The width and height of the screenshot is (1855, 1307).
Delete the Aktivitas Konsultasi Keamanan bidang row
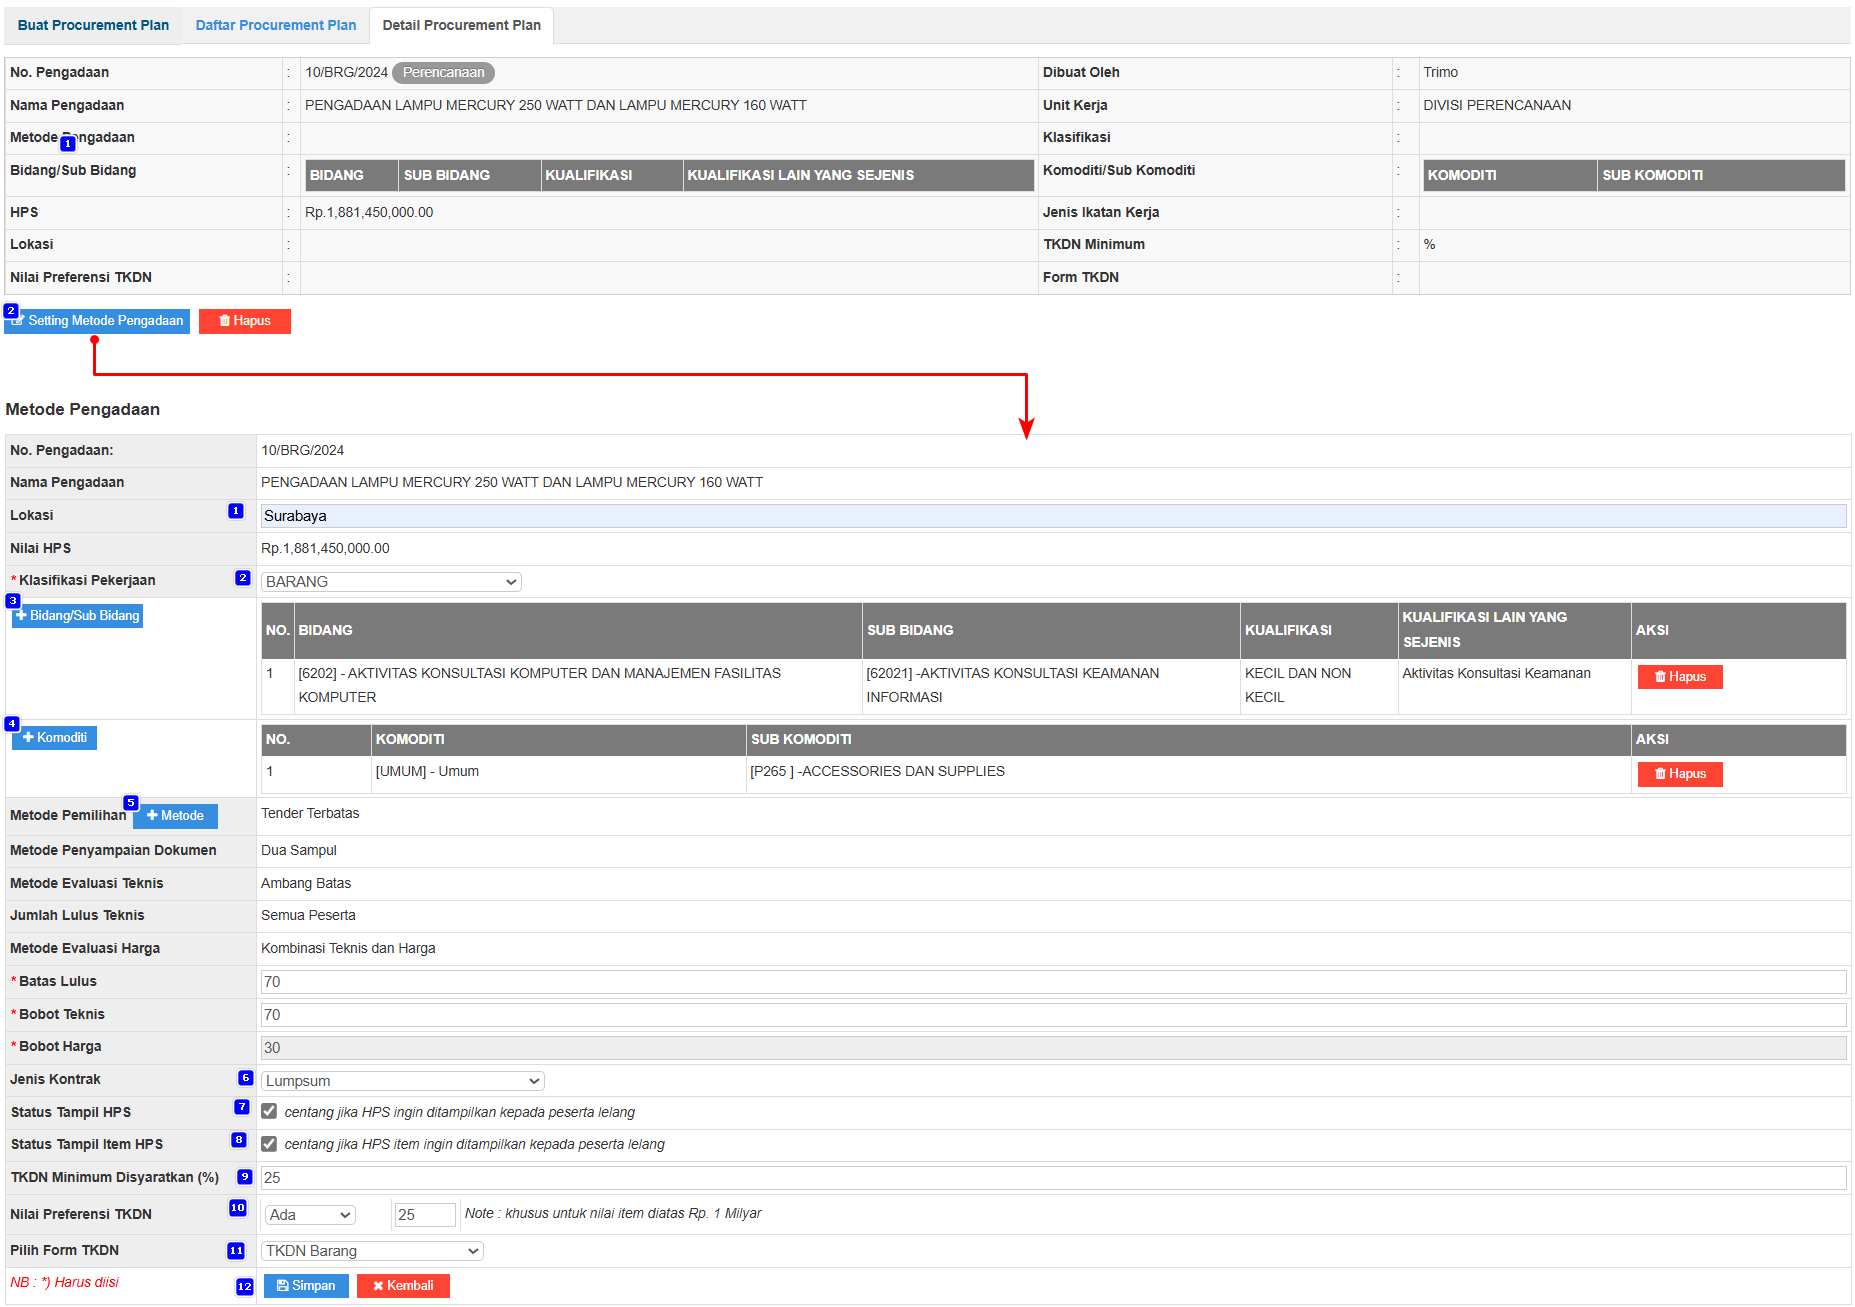(x=1679, y=677)
